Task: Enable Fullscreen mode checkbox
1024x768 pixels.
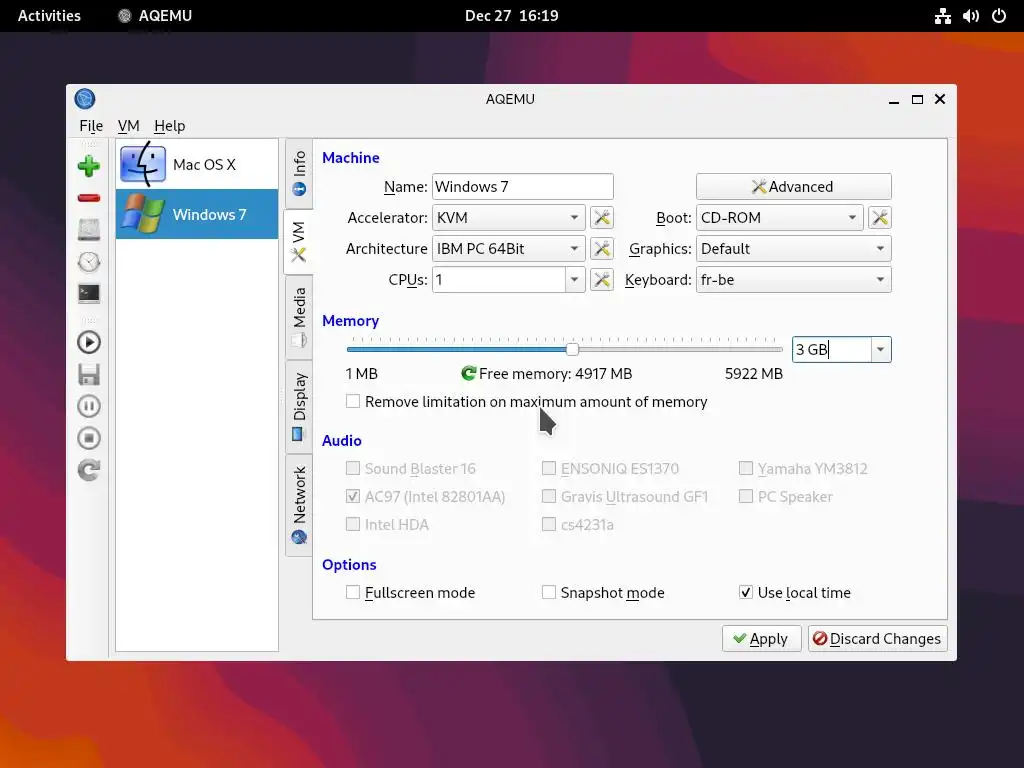Action: (x=353, y=592)
